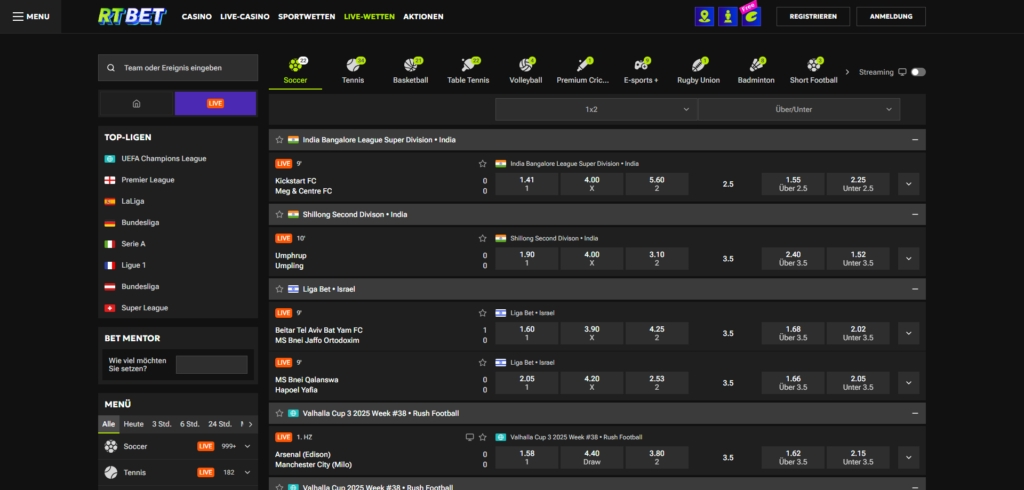Open the Über/Unter market dropdown
Image resolution: width=1024 pixels, height=490 pixels.
798,109
